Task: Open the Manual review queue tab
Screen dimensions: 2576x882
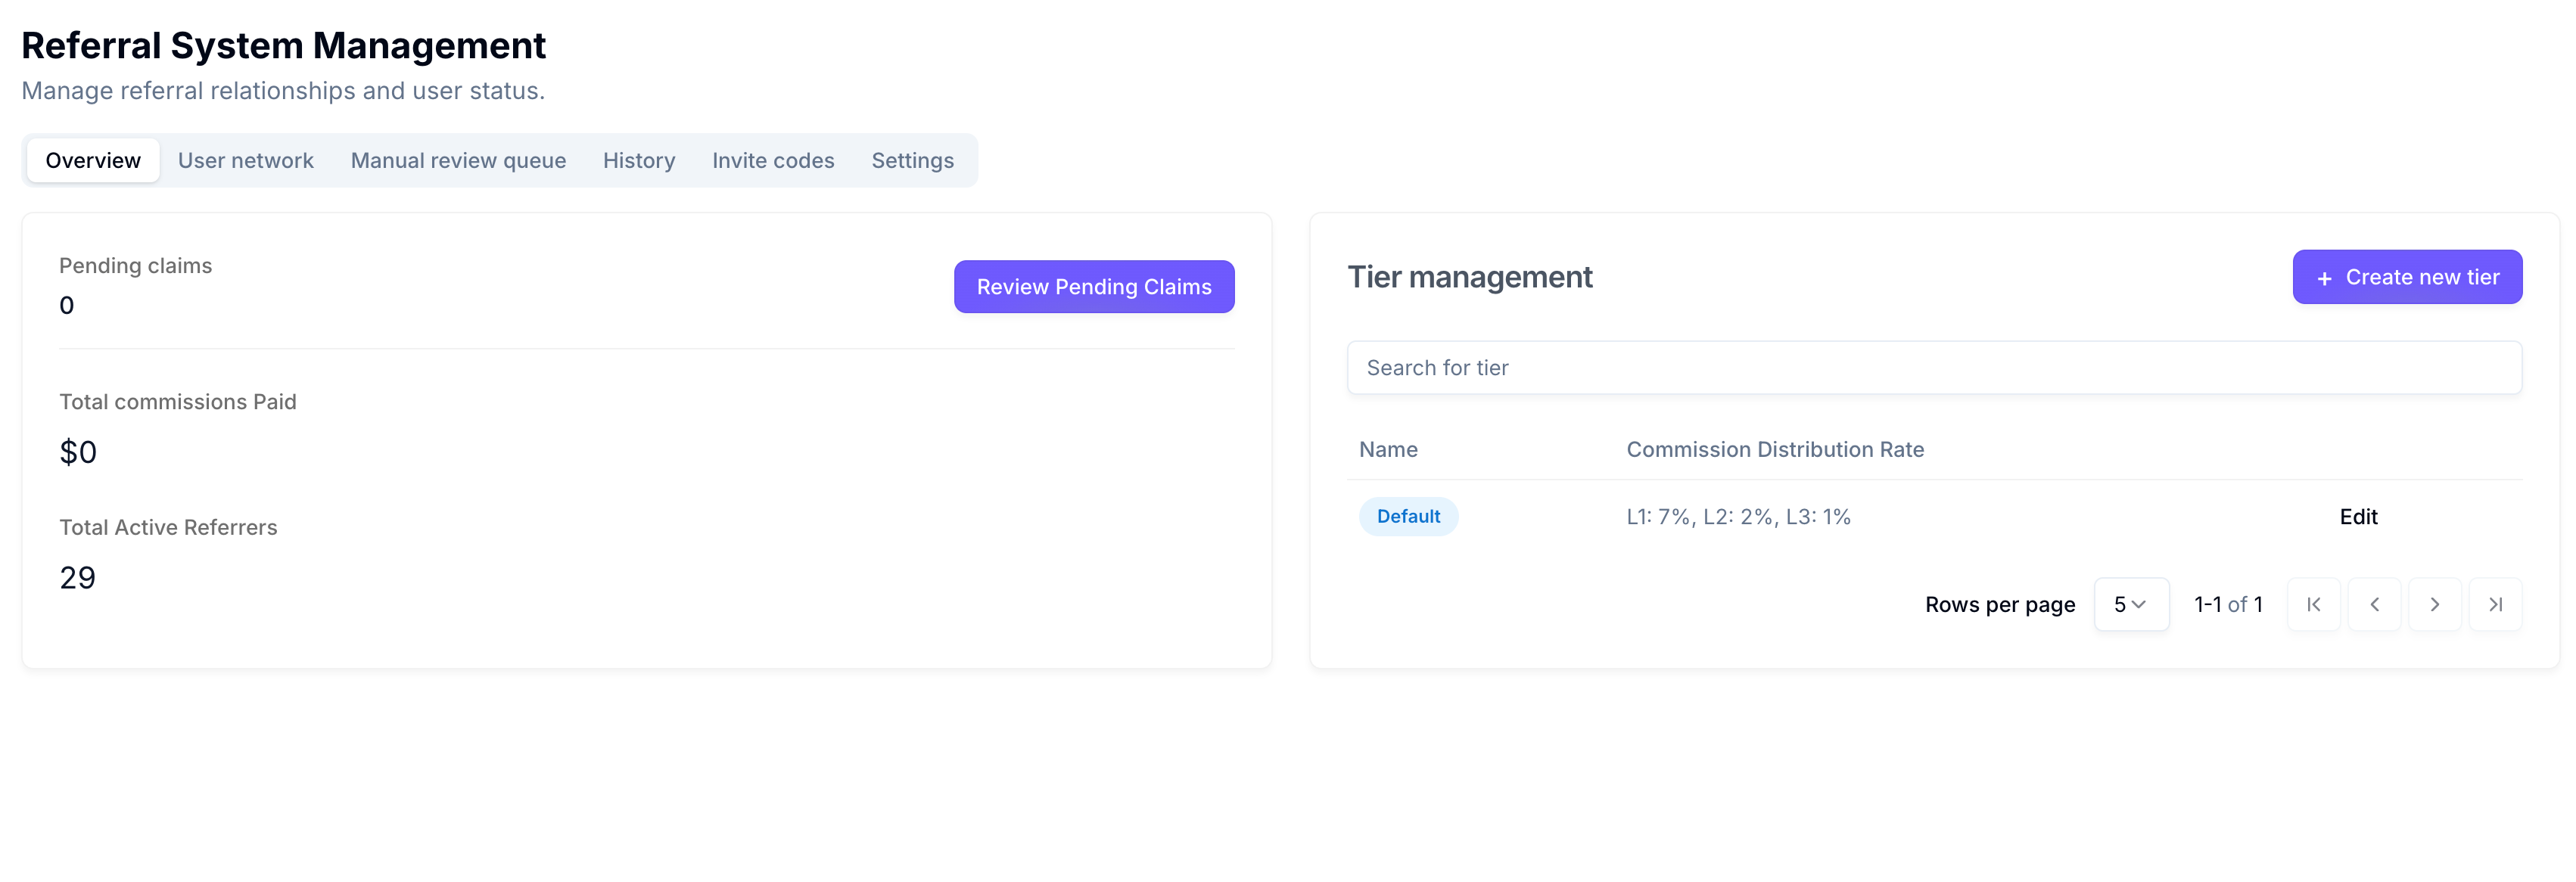Action: click(x=458, y=160)
